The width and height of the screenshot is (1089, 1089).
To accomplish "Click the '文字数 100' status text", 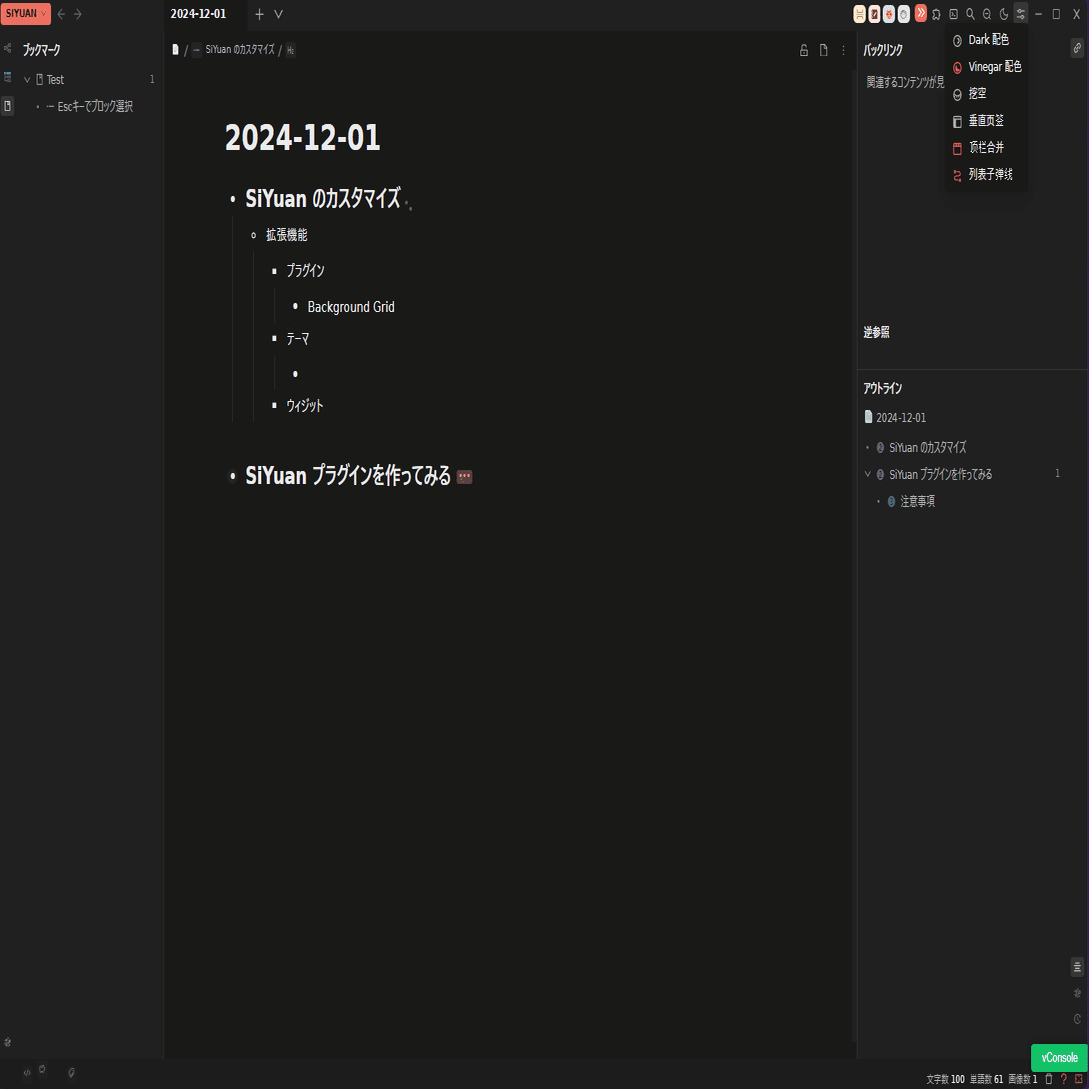I will point(945,1079).
